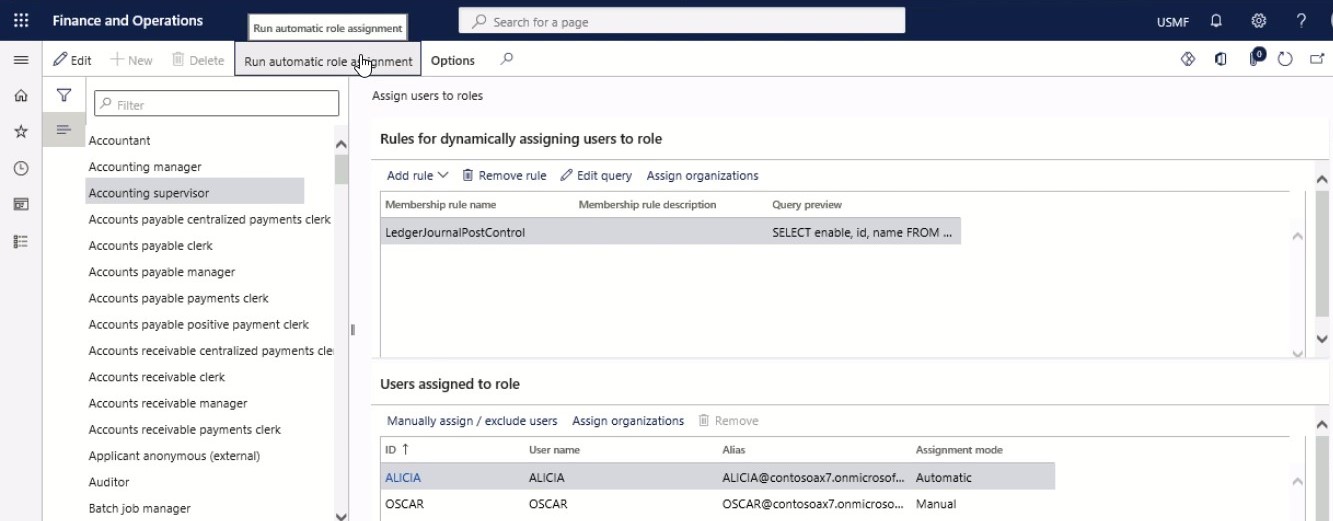1333x521 pixels.
Task: Open Modules list icon in the sidebar
Action: (x=20, y=241)
